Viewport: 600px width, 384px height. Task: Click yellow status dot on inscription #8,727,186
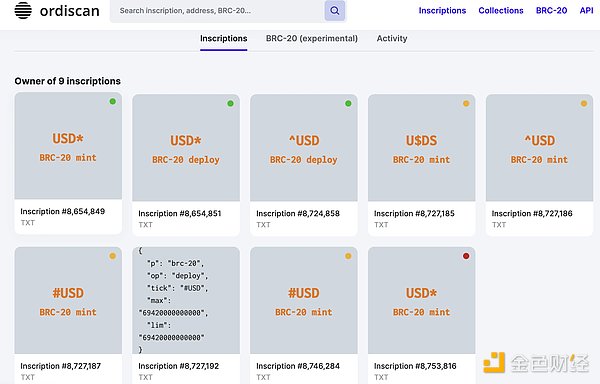coord(584,103)
